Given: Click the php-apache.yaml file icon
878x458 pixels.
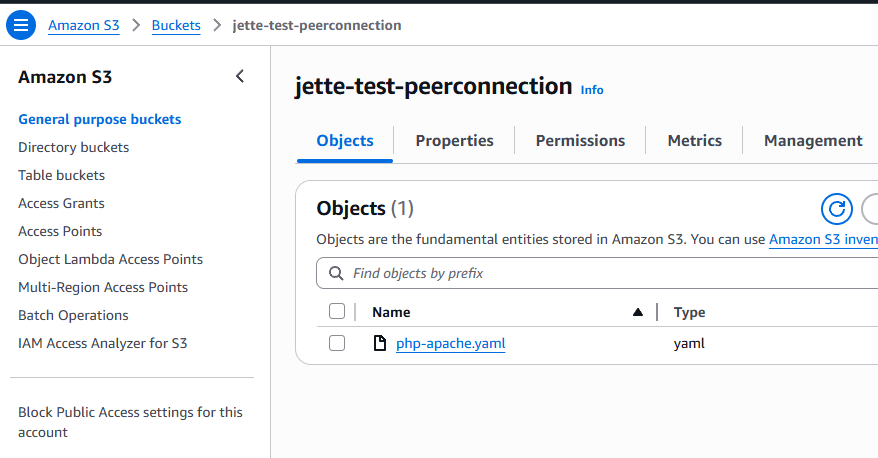Looking at the screenshot, I should click(380, 343).
